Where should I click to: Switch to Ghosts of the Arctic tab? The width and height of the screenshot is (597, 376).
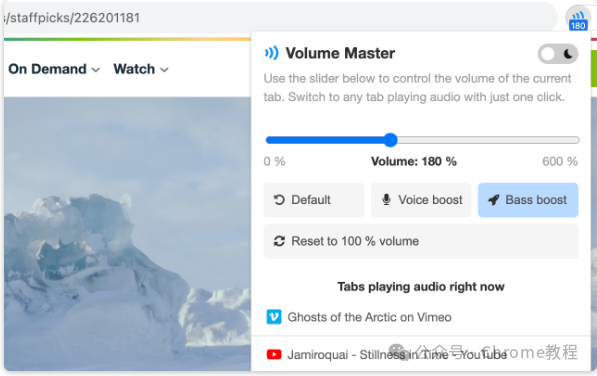421,317
